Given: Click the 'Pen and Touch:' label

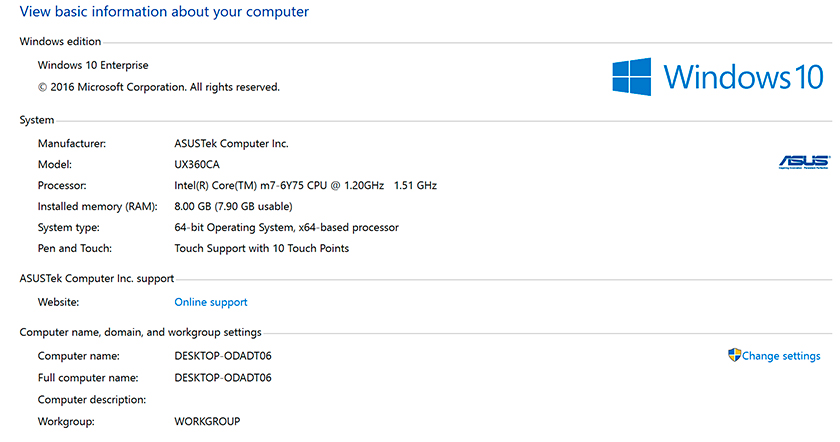Looking at the screenshot, I should point(74,248).
